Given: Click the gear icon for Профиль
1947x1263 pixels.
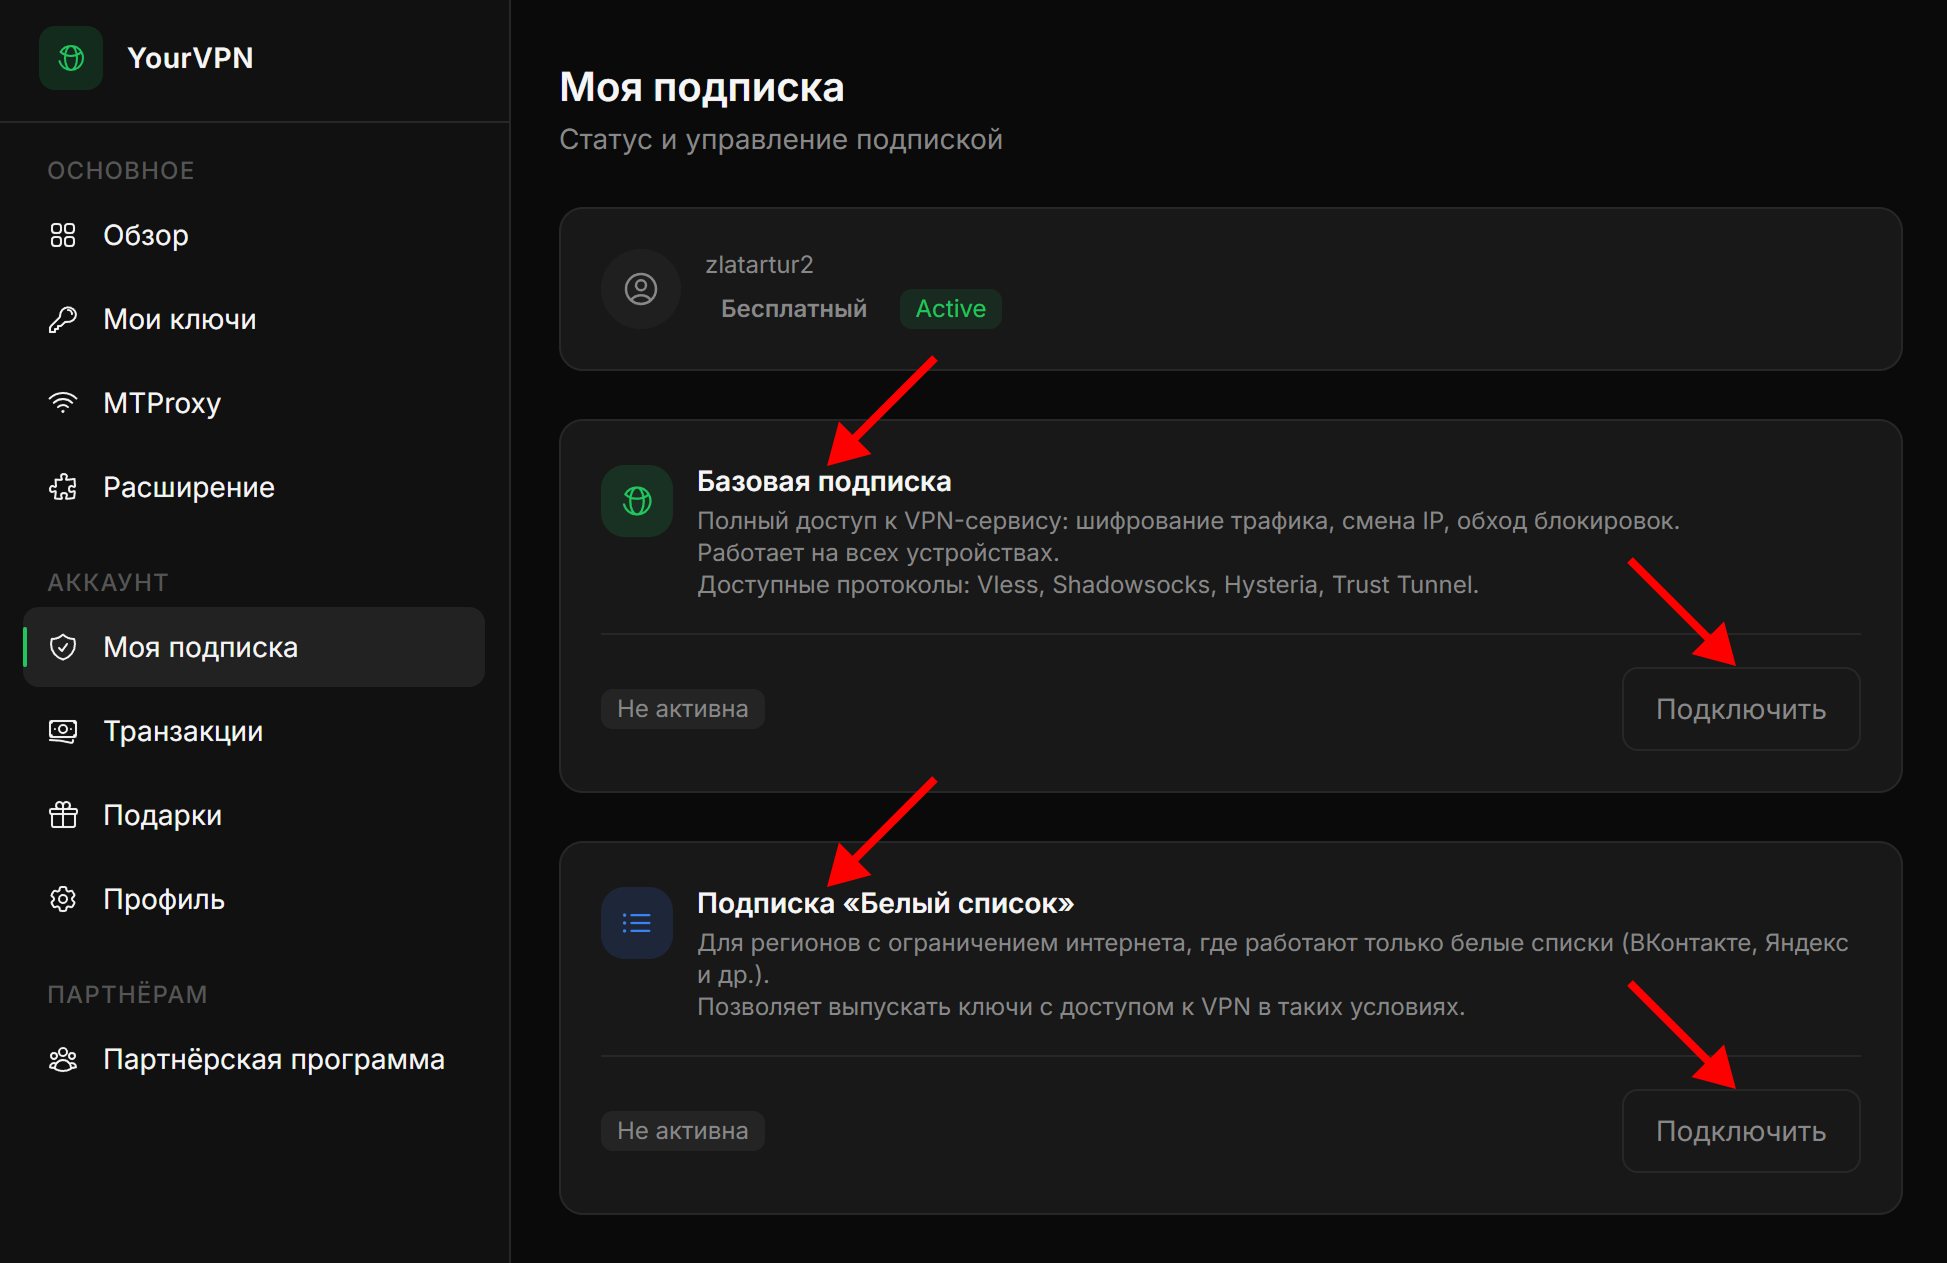Looking at the screenshot, I should coord(63,899).
